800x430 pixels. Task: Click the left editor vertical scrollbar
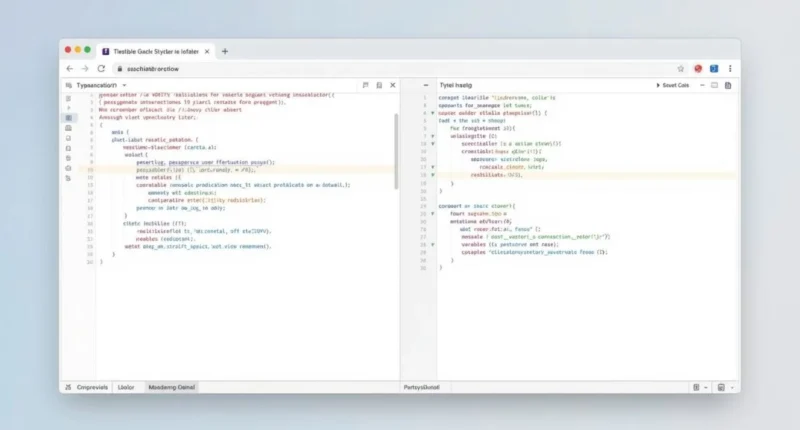point(396,151)
